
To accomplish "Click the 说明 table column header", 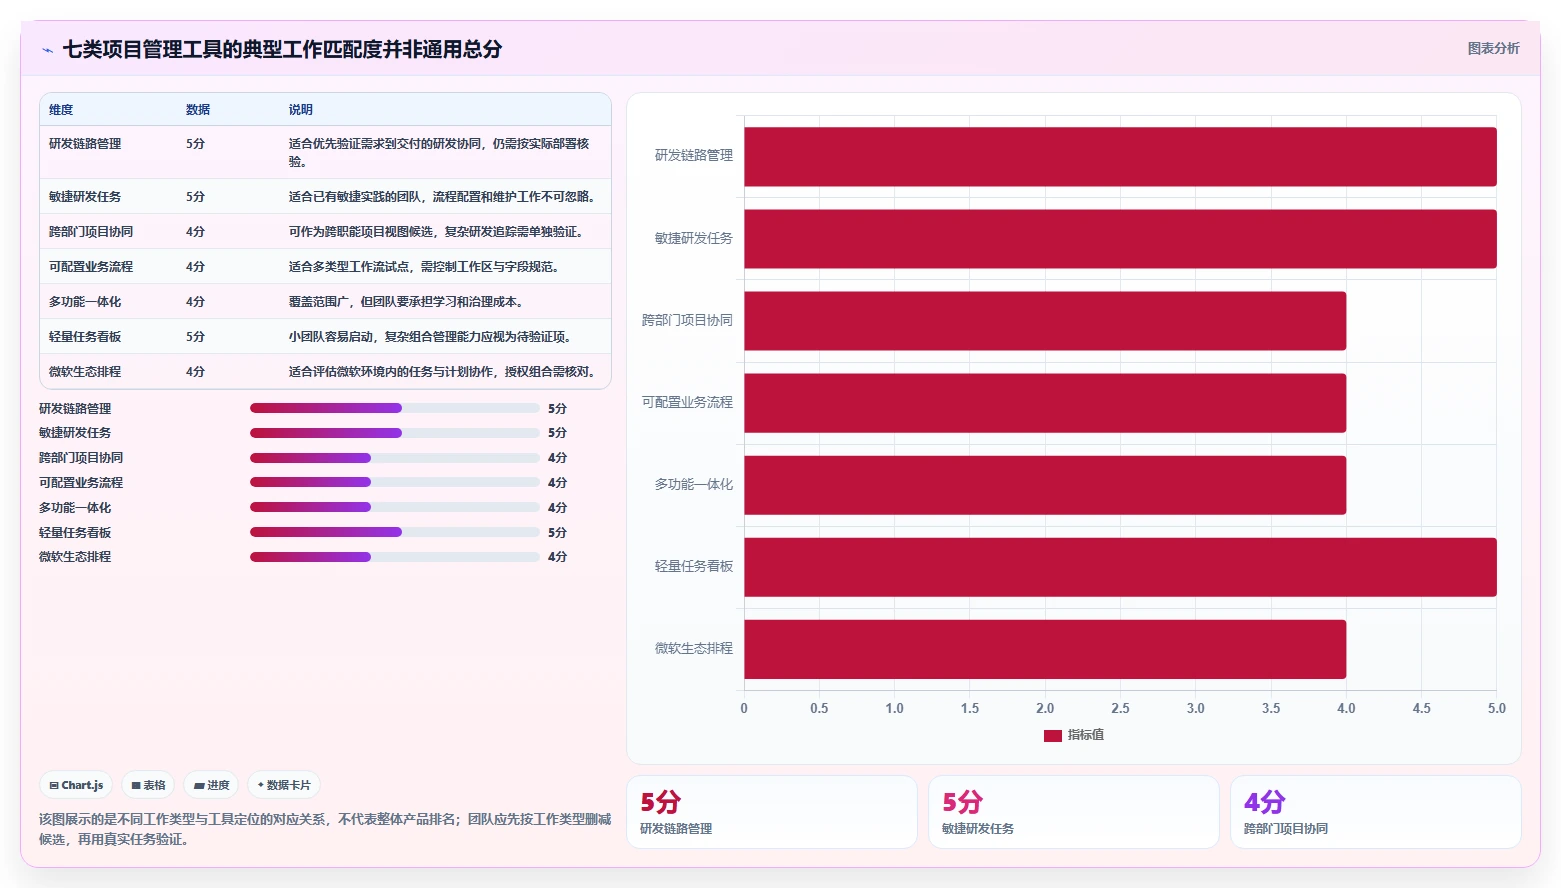I will tap(301, 110).
